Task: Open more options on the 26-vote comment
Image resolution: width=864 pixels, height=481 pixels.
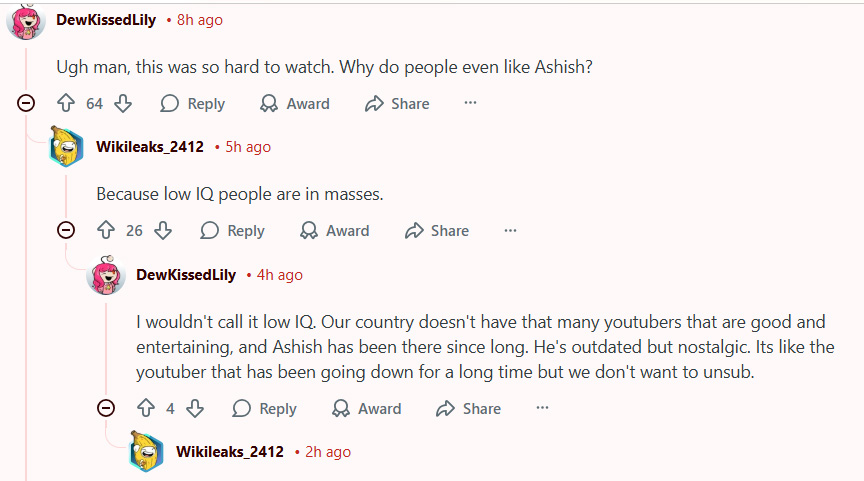Action: coord(510,230)
